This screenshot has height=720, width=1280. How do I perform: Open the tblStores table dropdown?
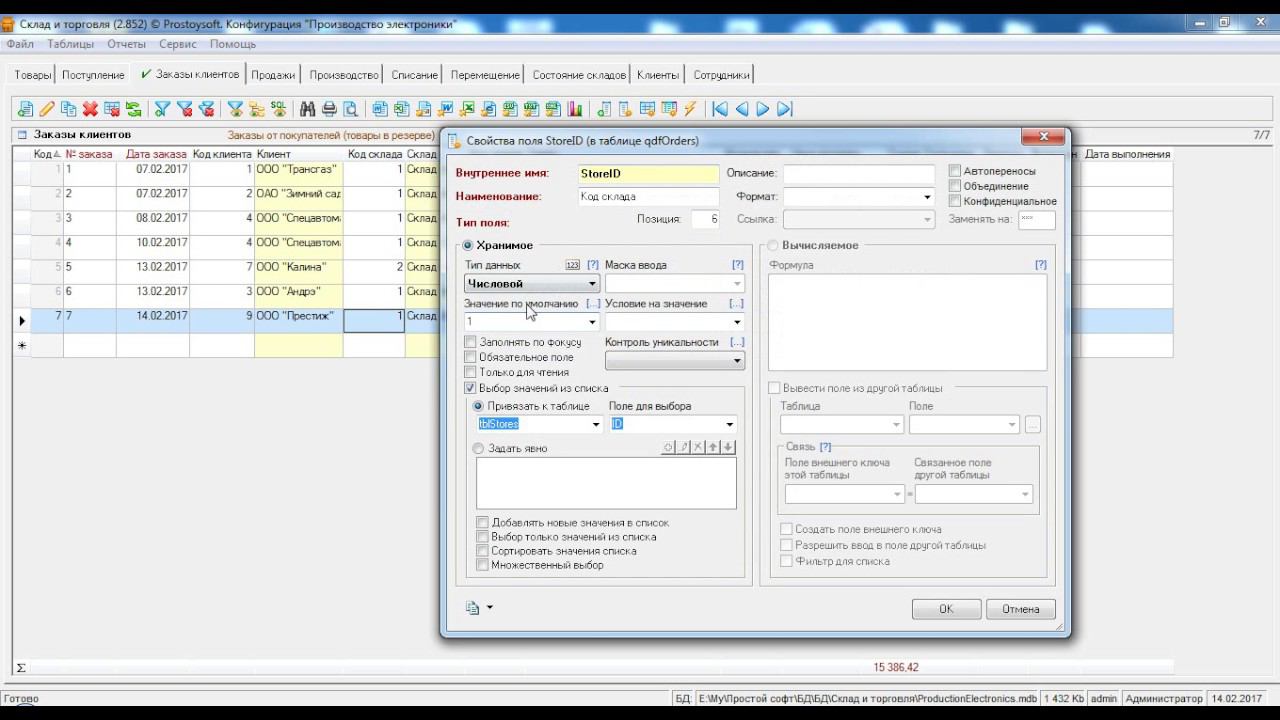[x=596, y=424]
